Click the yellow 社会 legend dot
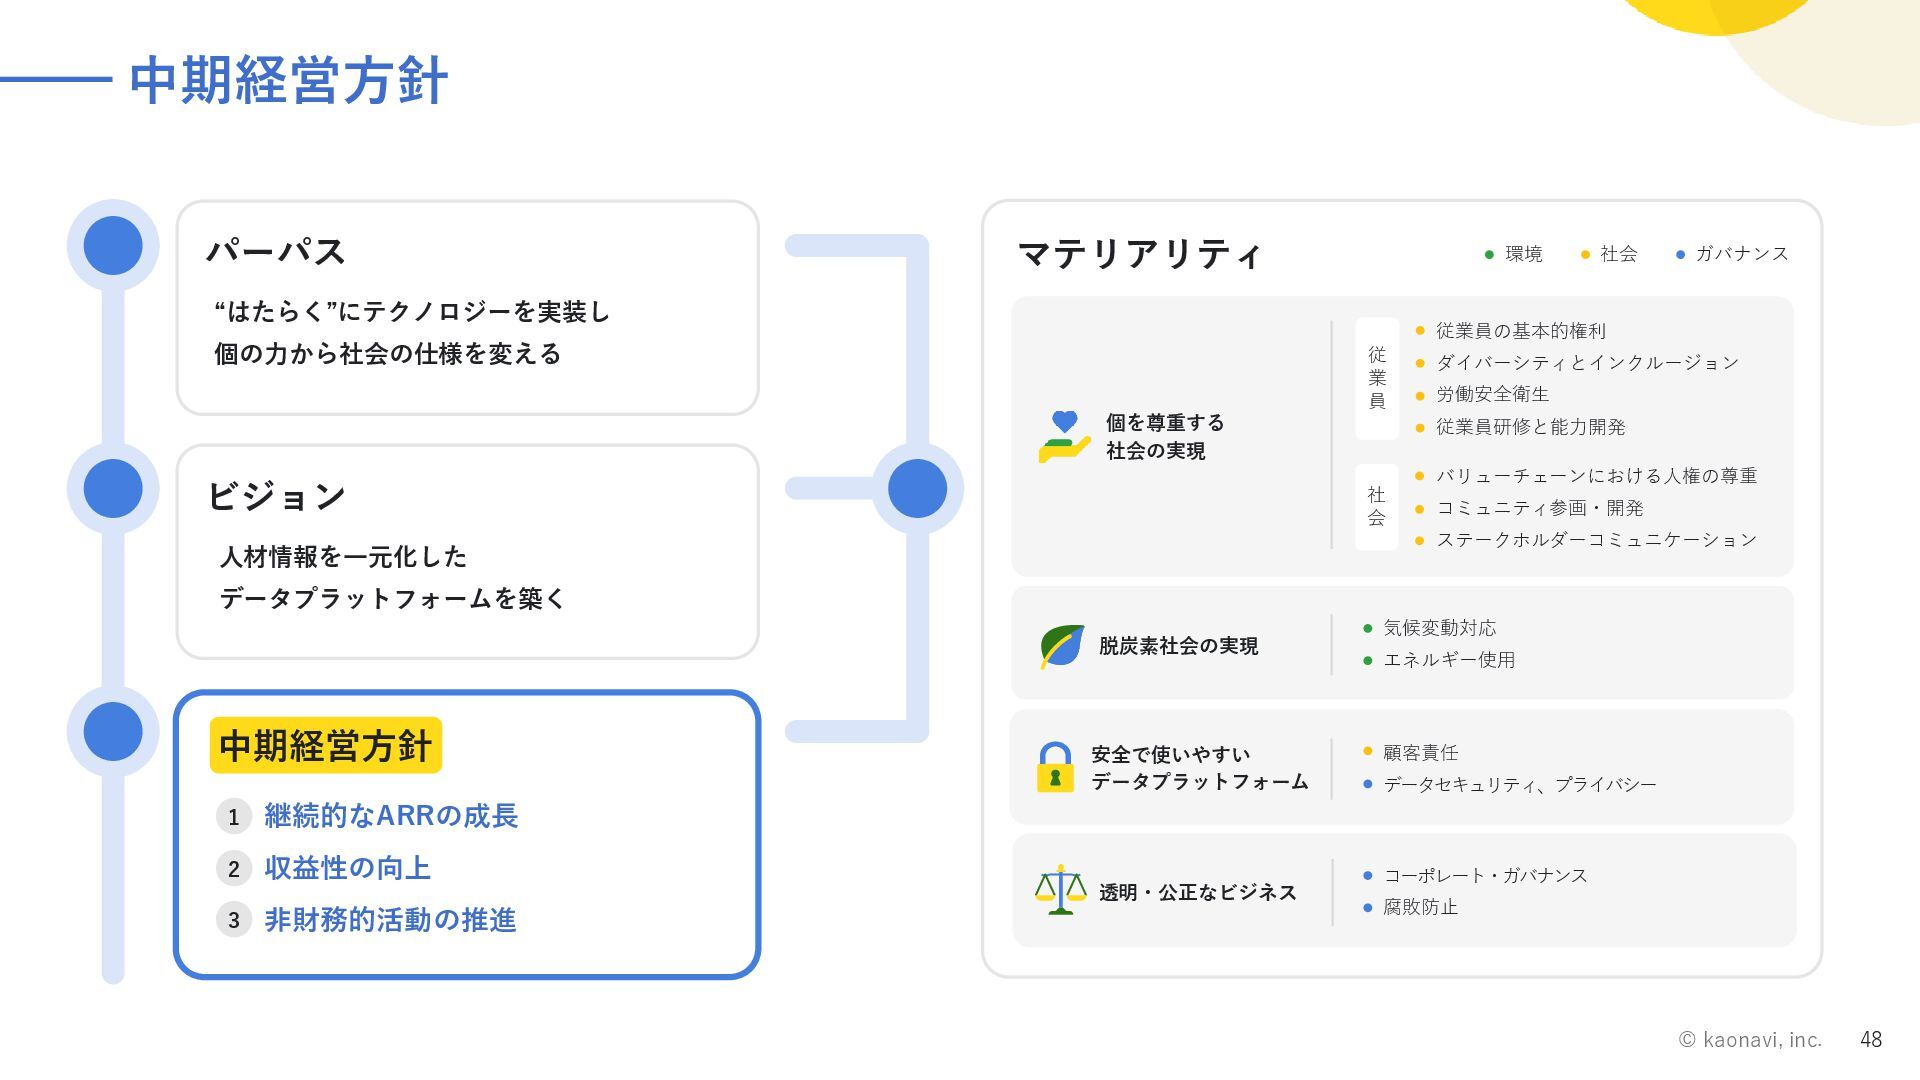Viewport: 1920px width, 1080px height. click(x=1585, y=255)
